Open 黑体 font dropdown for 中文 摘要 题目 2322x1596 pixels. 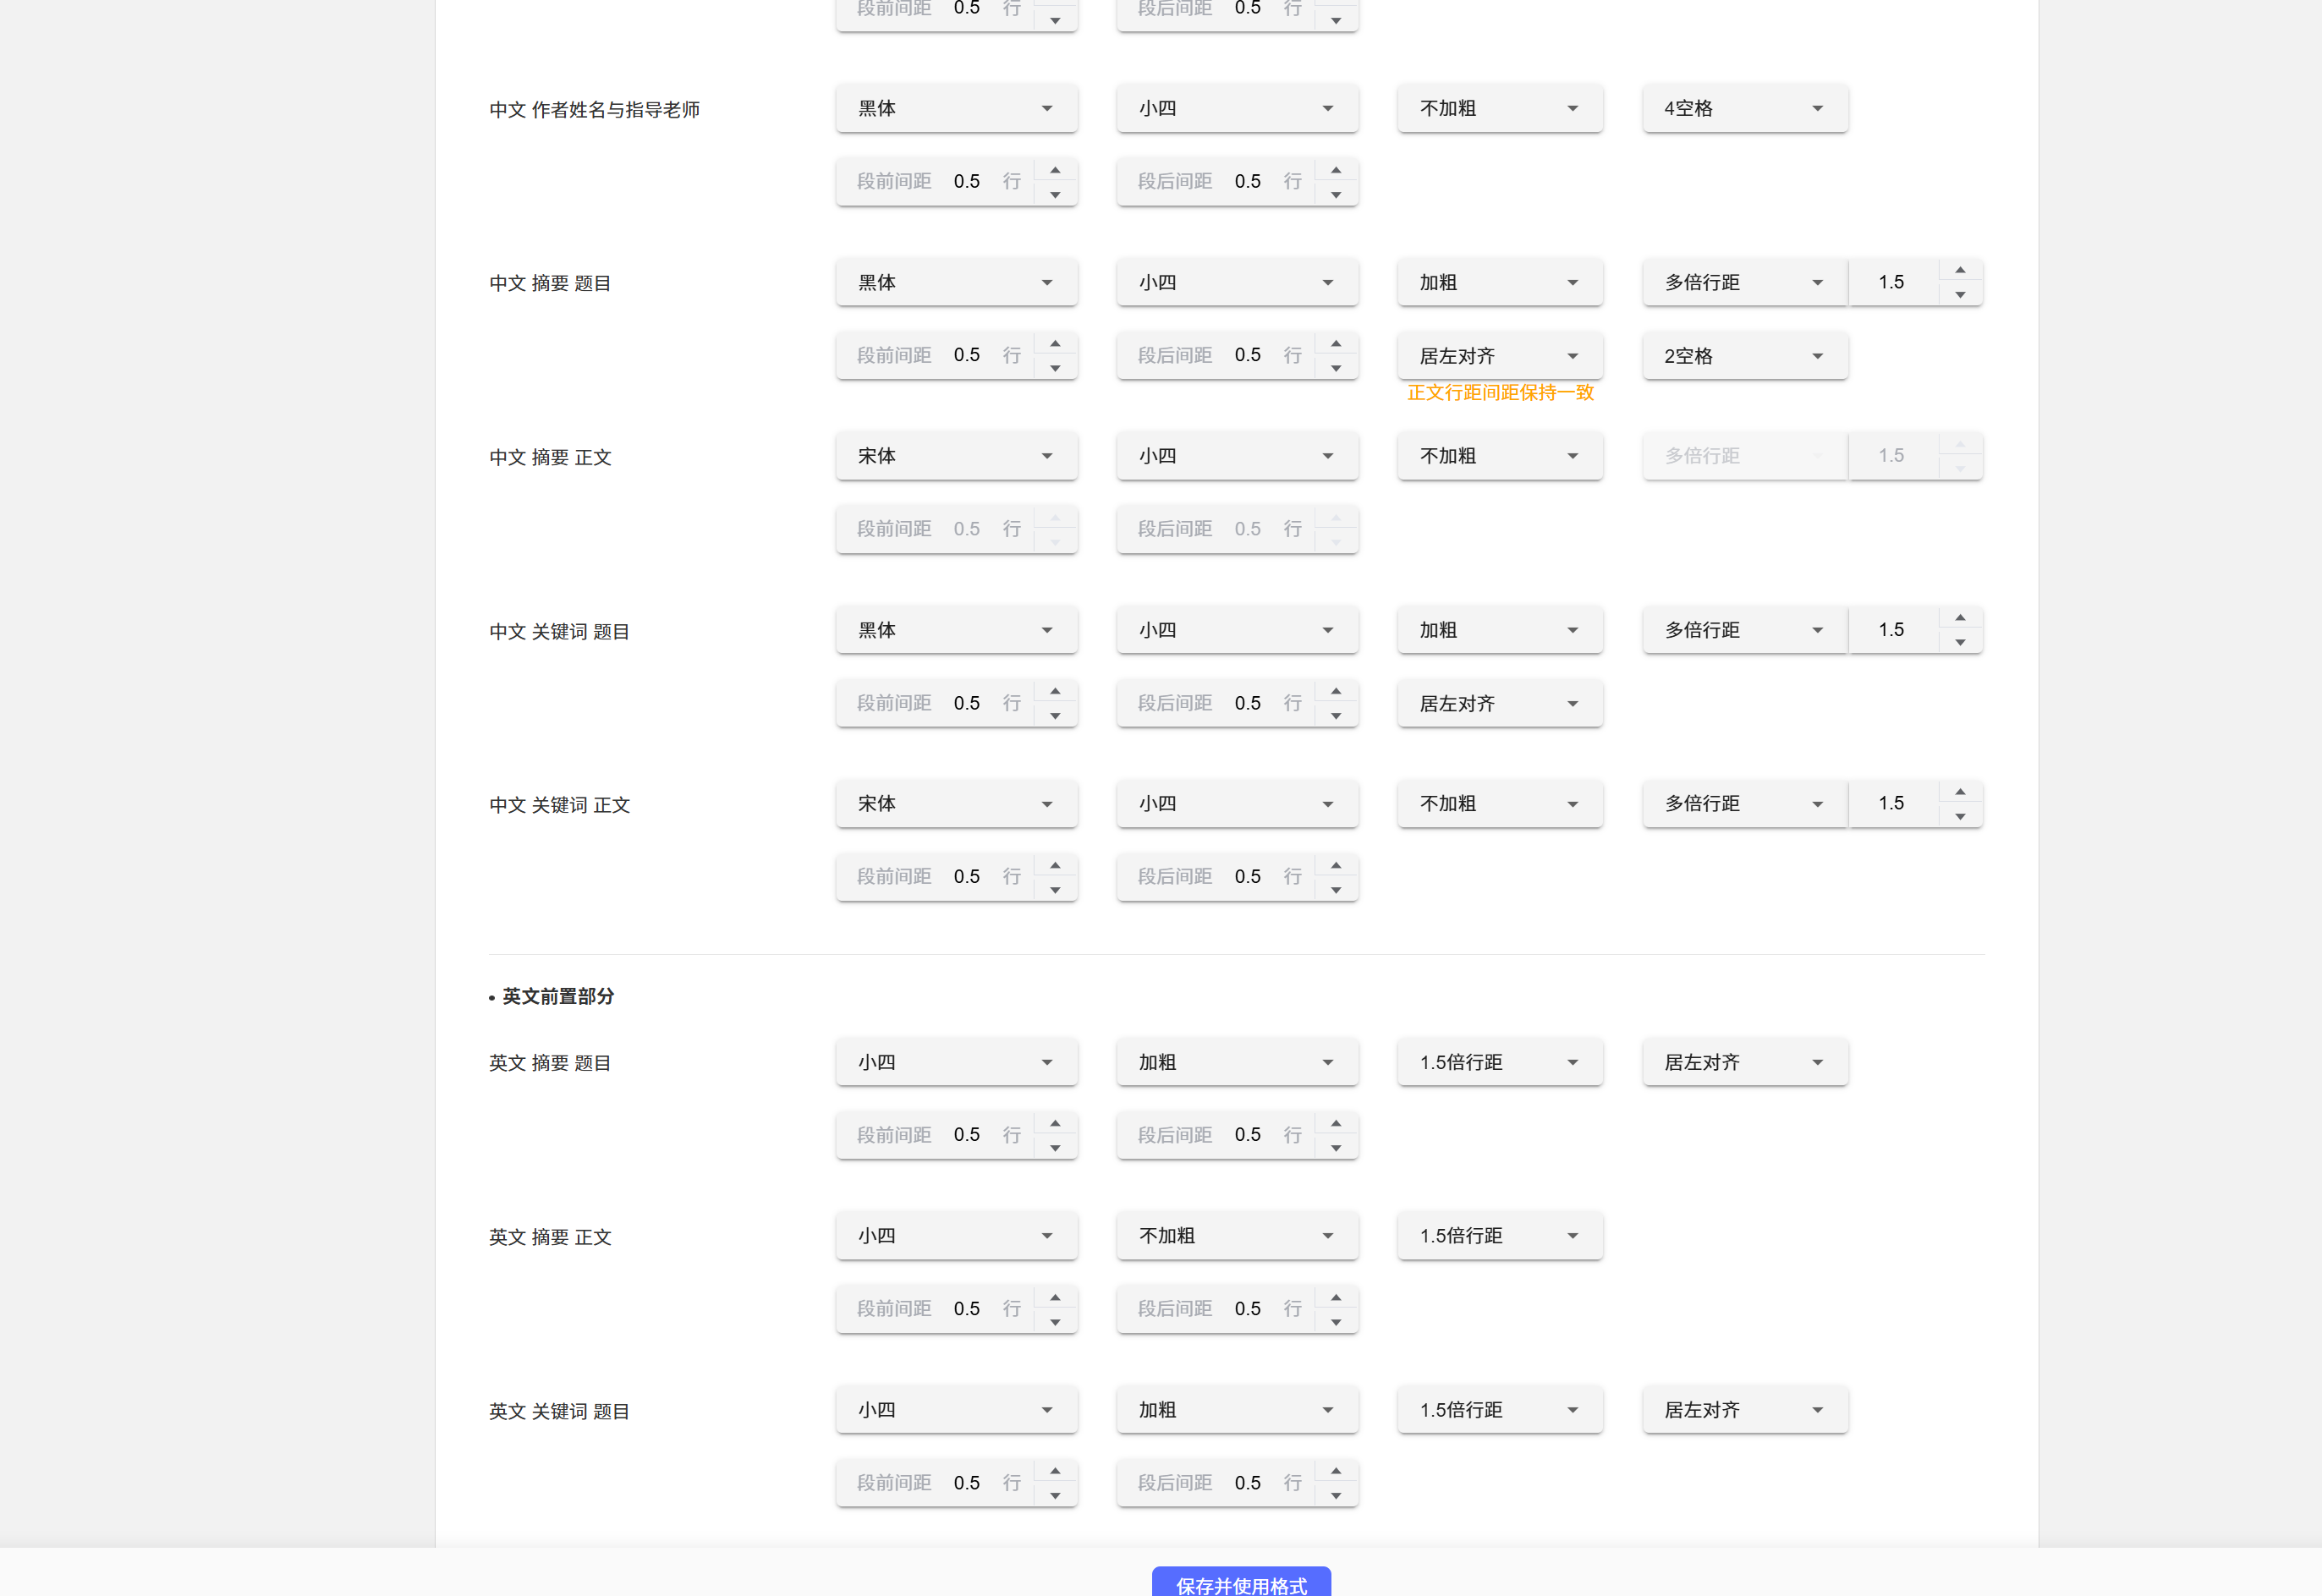pyautogui.click(x=956, y=283)
